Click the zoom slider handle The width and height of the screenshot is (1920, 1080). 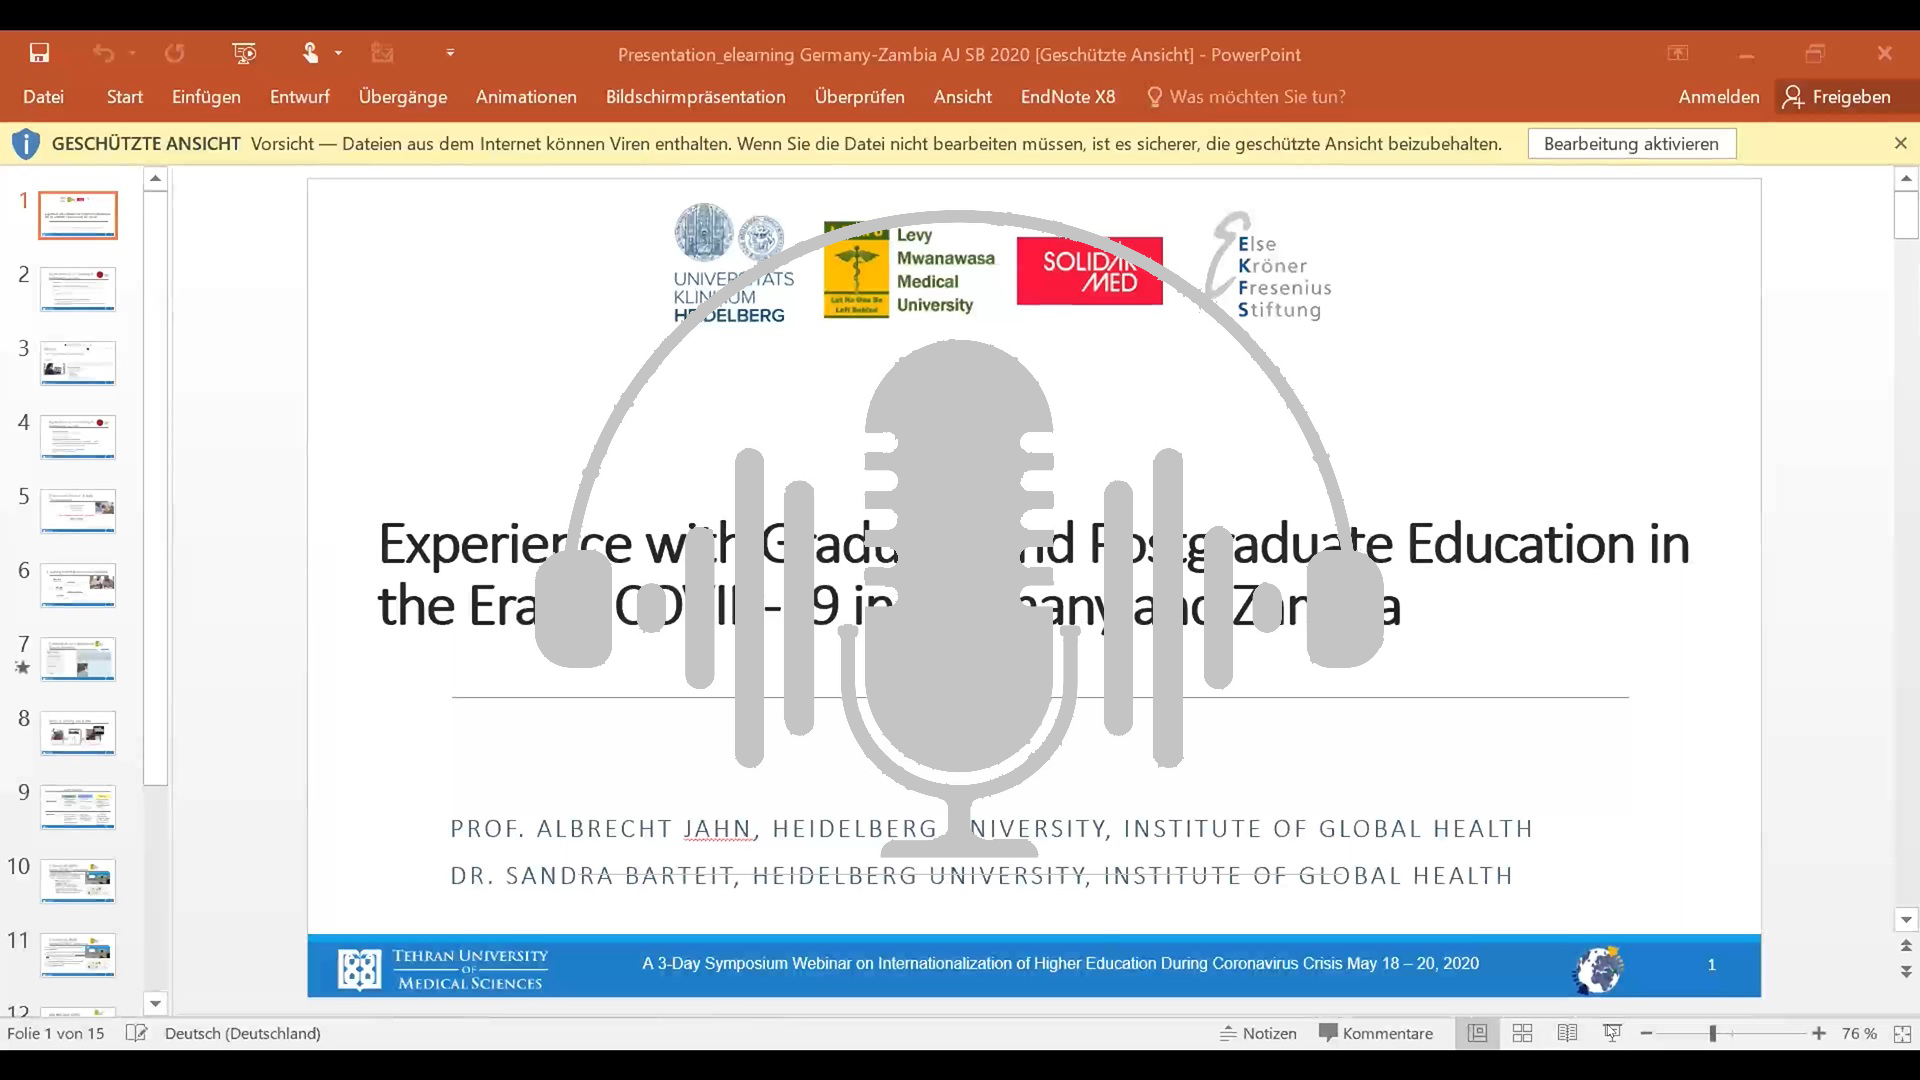(x=1713, y=1033)
